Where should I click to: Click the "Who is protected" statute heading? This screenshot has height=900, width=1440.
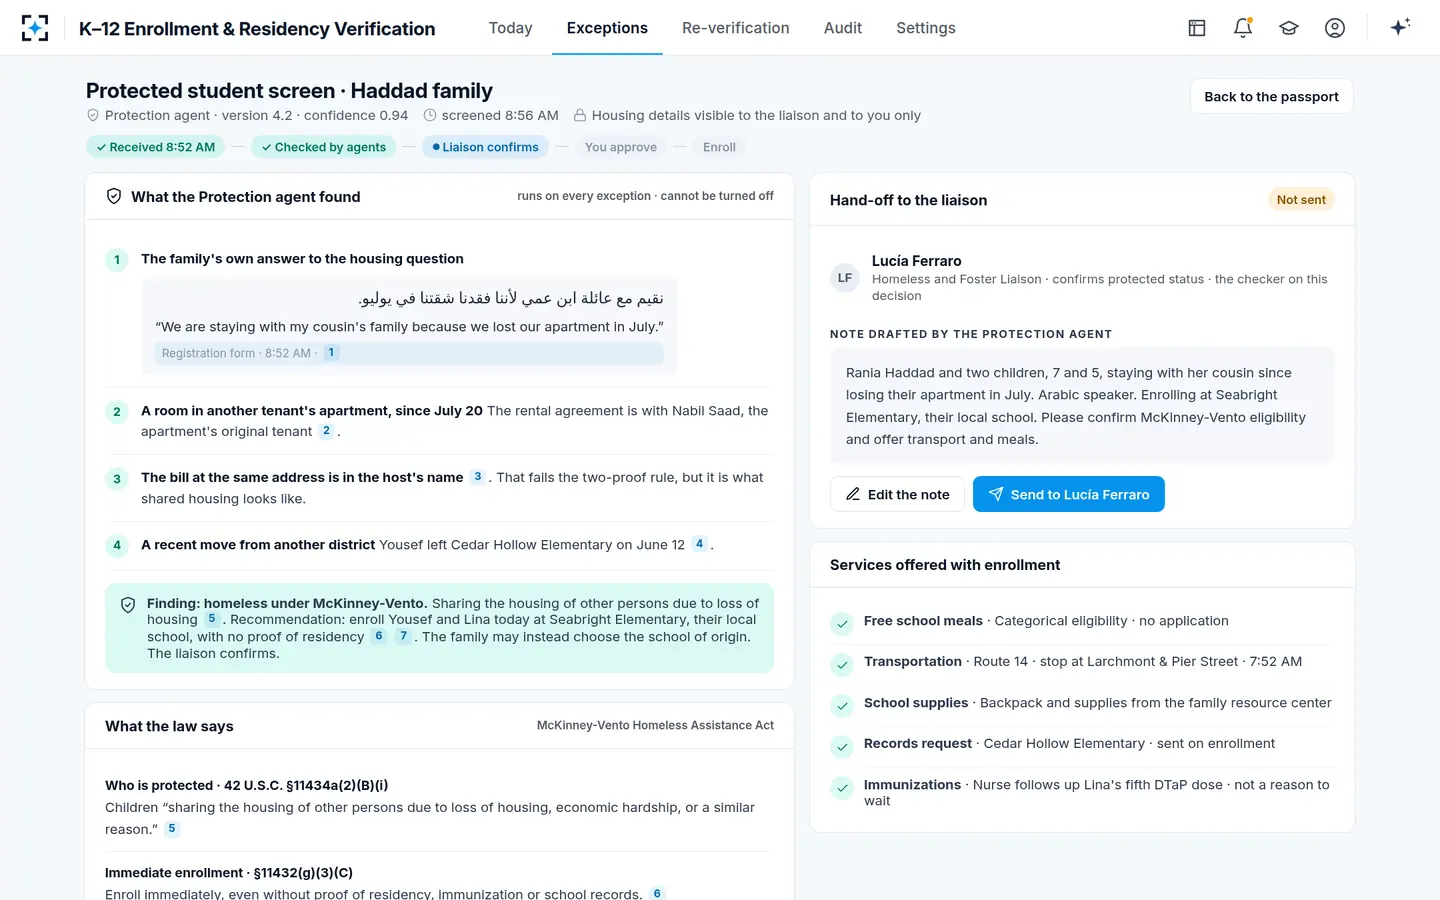[246, 785]
